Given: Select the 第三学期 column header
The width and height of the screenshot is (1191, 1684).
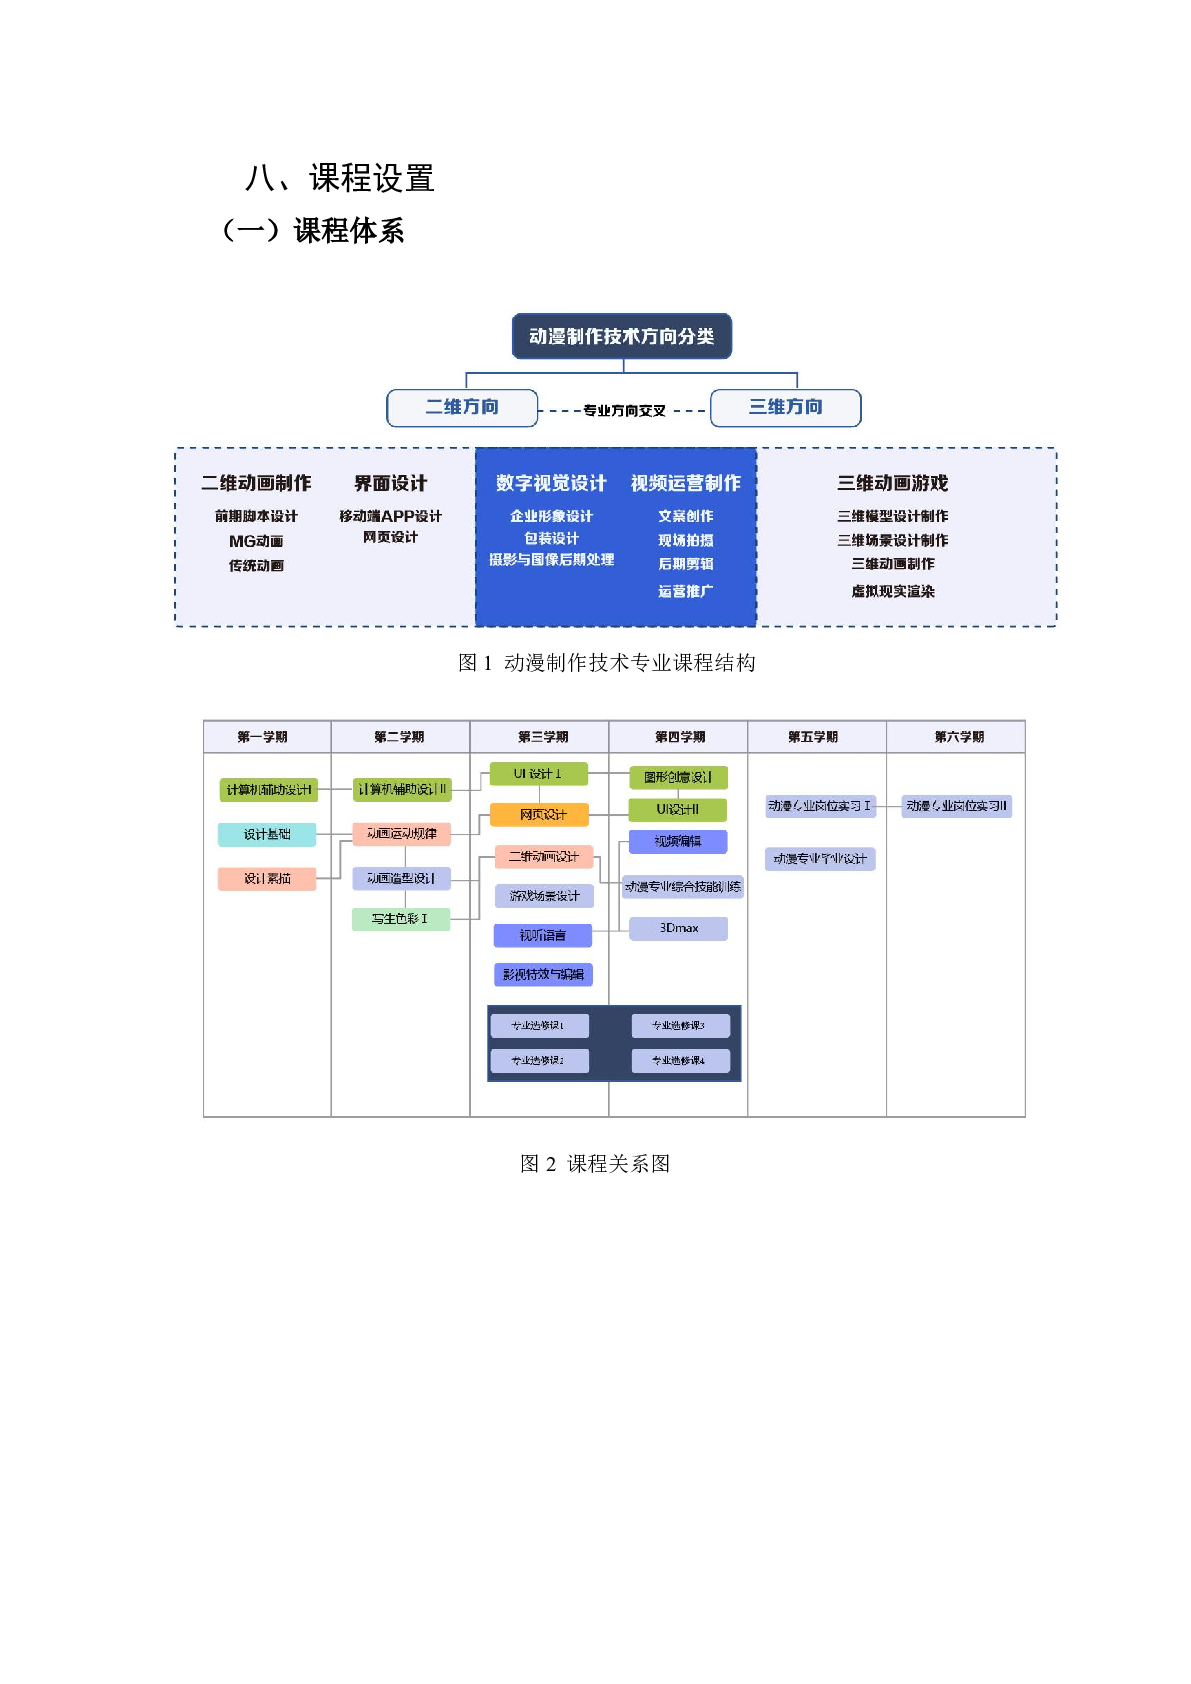Looking at the screenshot, I should tap(543, 737).
